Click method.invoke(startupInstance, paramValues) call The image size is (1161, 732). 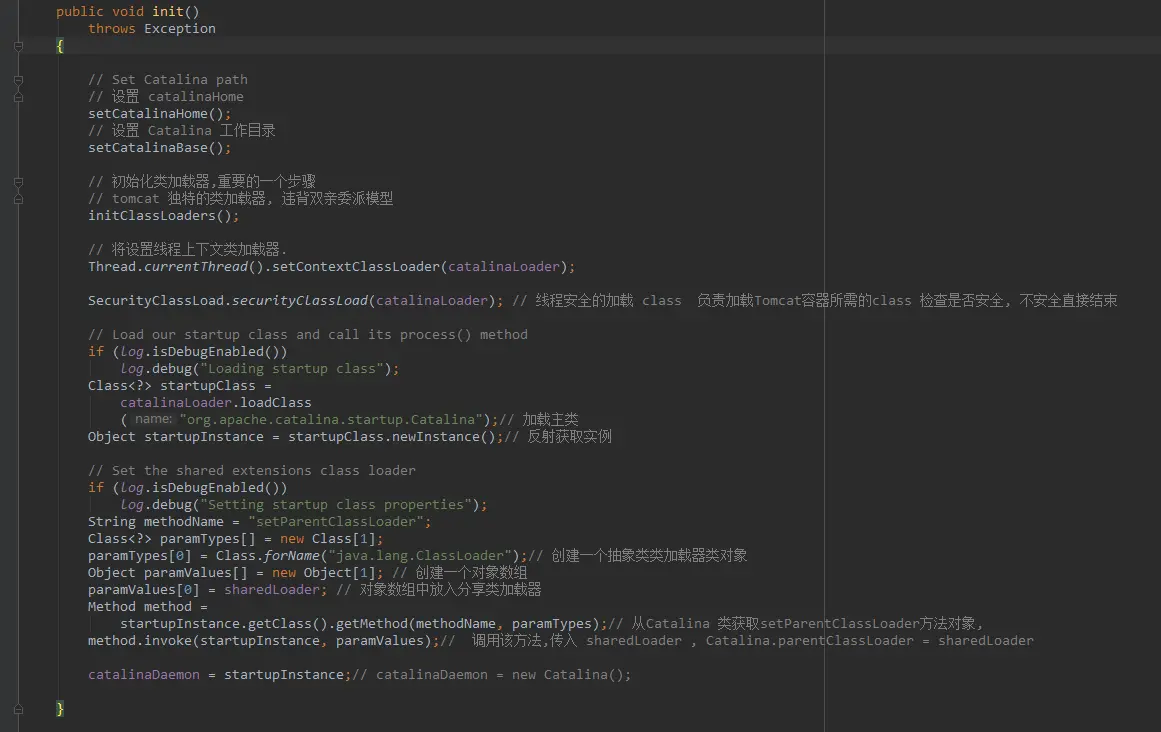tap(260, 642)
